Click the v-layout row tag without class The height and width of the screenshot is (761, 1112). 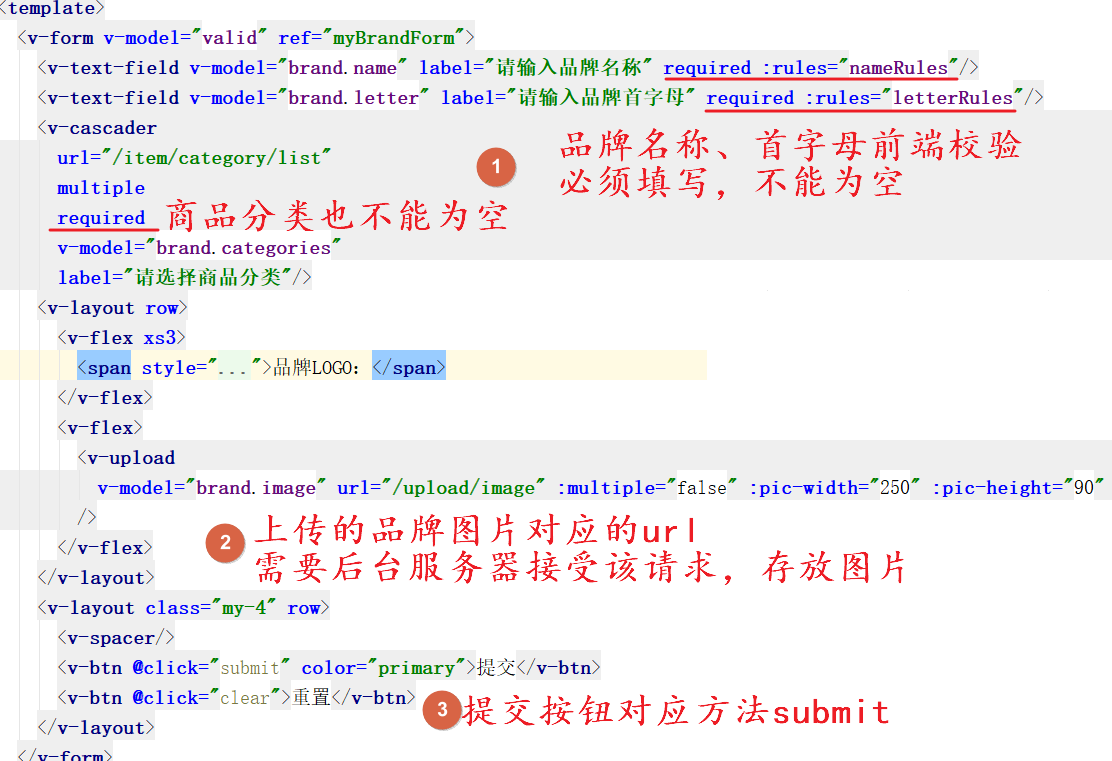(x=113, y=308)
